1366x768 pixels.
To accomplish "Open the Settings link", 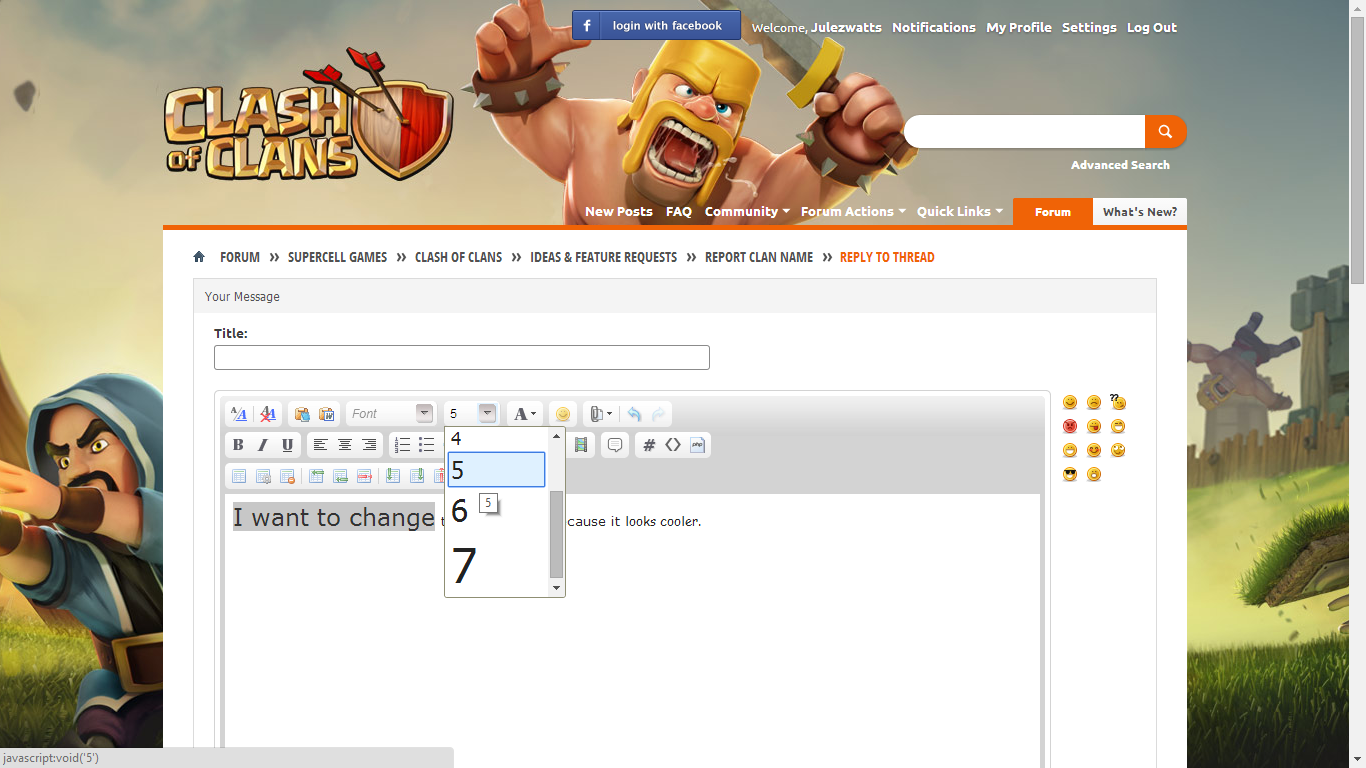I will point(1089,27).
